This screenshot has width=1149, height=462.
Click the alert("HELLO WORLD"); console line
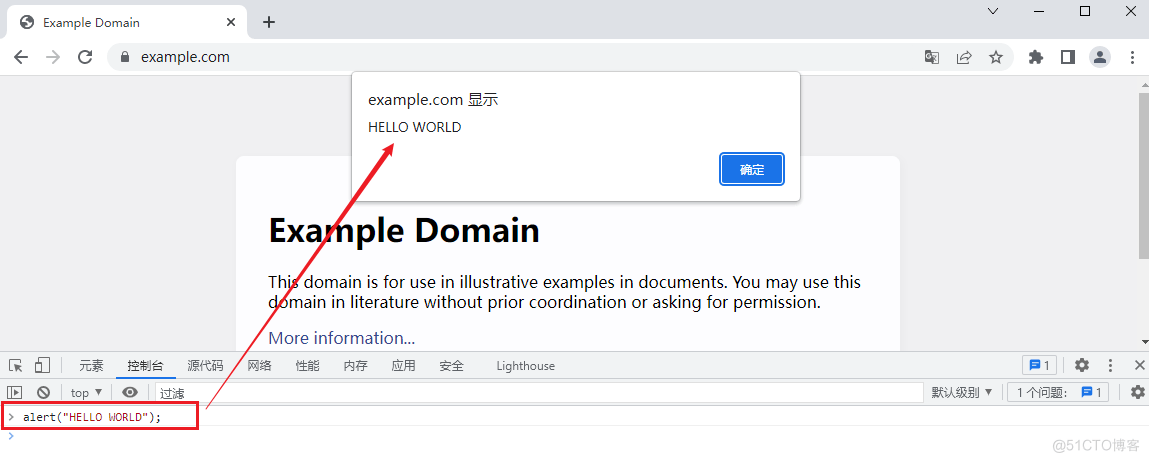92,417
